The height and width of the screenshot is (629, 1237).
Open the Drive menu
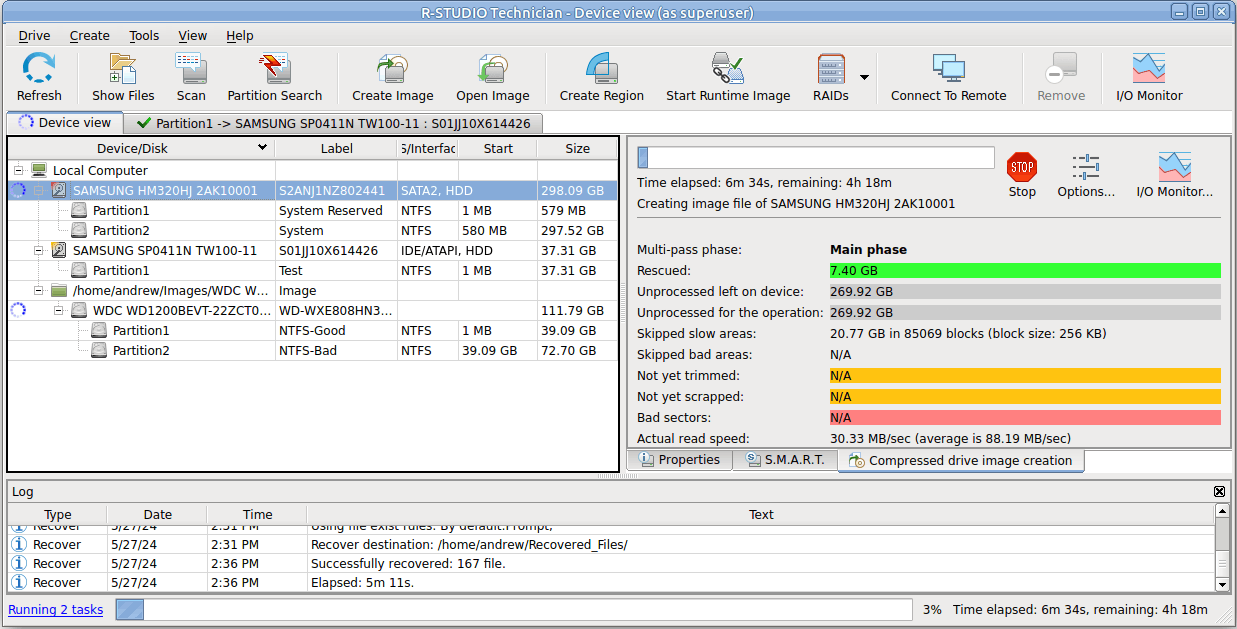[34, 35]
